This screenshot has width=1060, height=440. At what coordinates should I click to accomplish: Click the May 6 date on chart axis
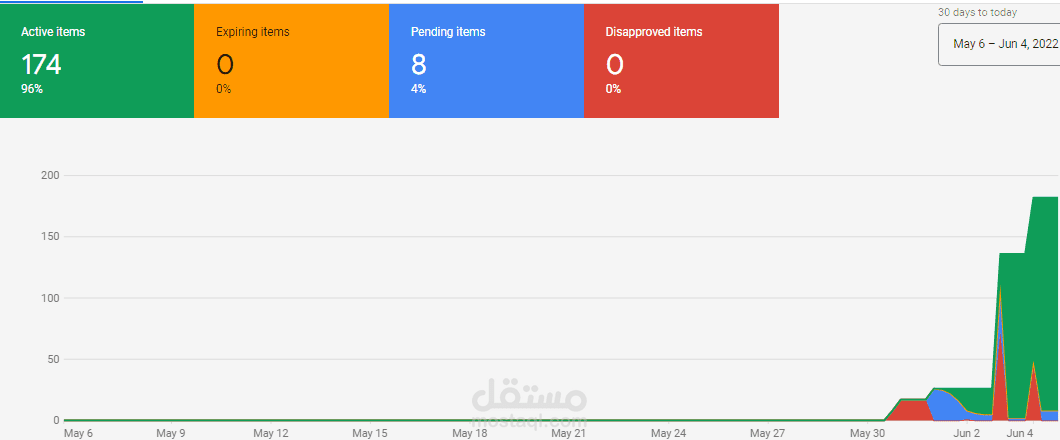click(x=78, y=433)
